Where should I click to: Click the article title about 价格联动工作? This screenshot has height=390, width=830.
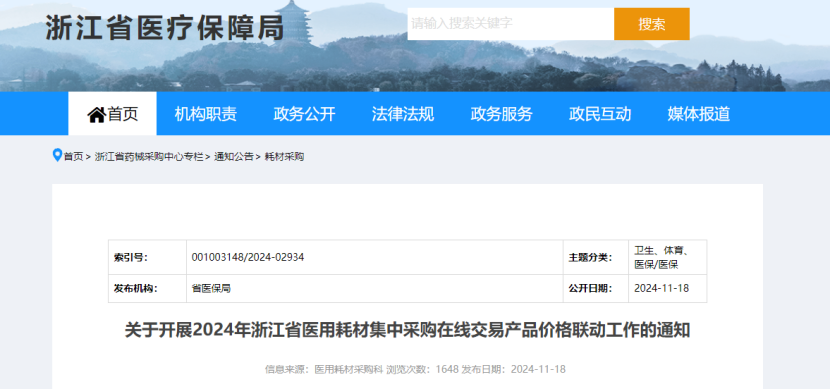tap(407, 331)
